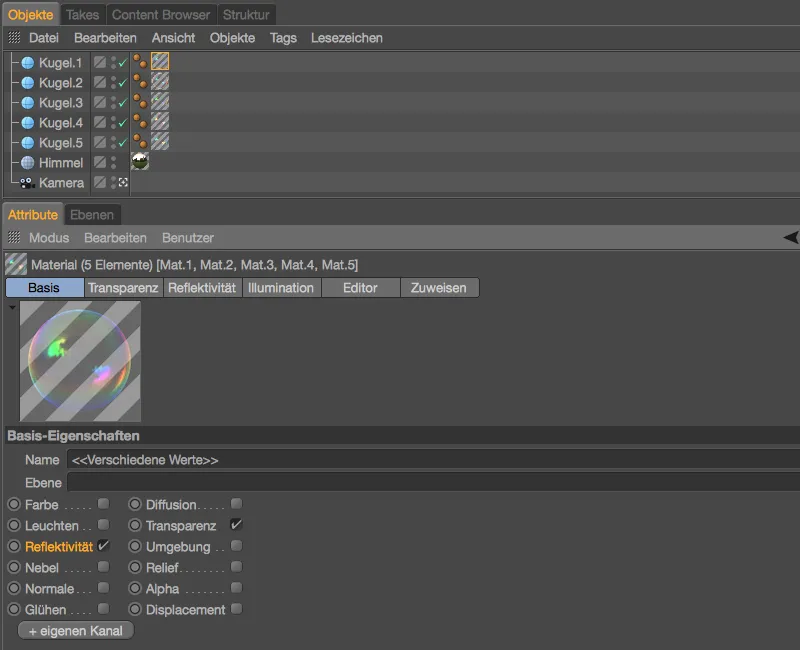Toggle the green enable checkmark of Kugel.3
Screen dimensions: 800x650
(122, 103)
